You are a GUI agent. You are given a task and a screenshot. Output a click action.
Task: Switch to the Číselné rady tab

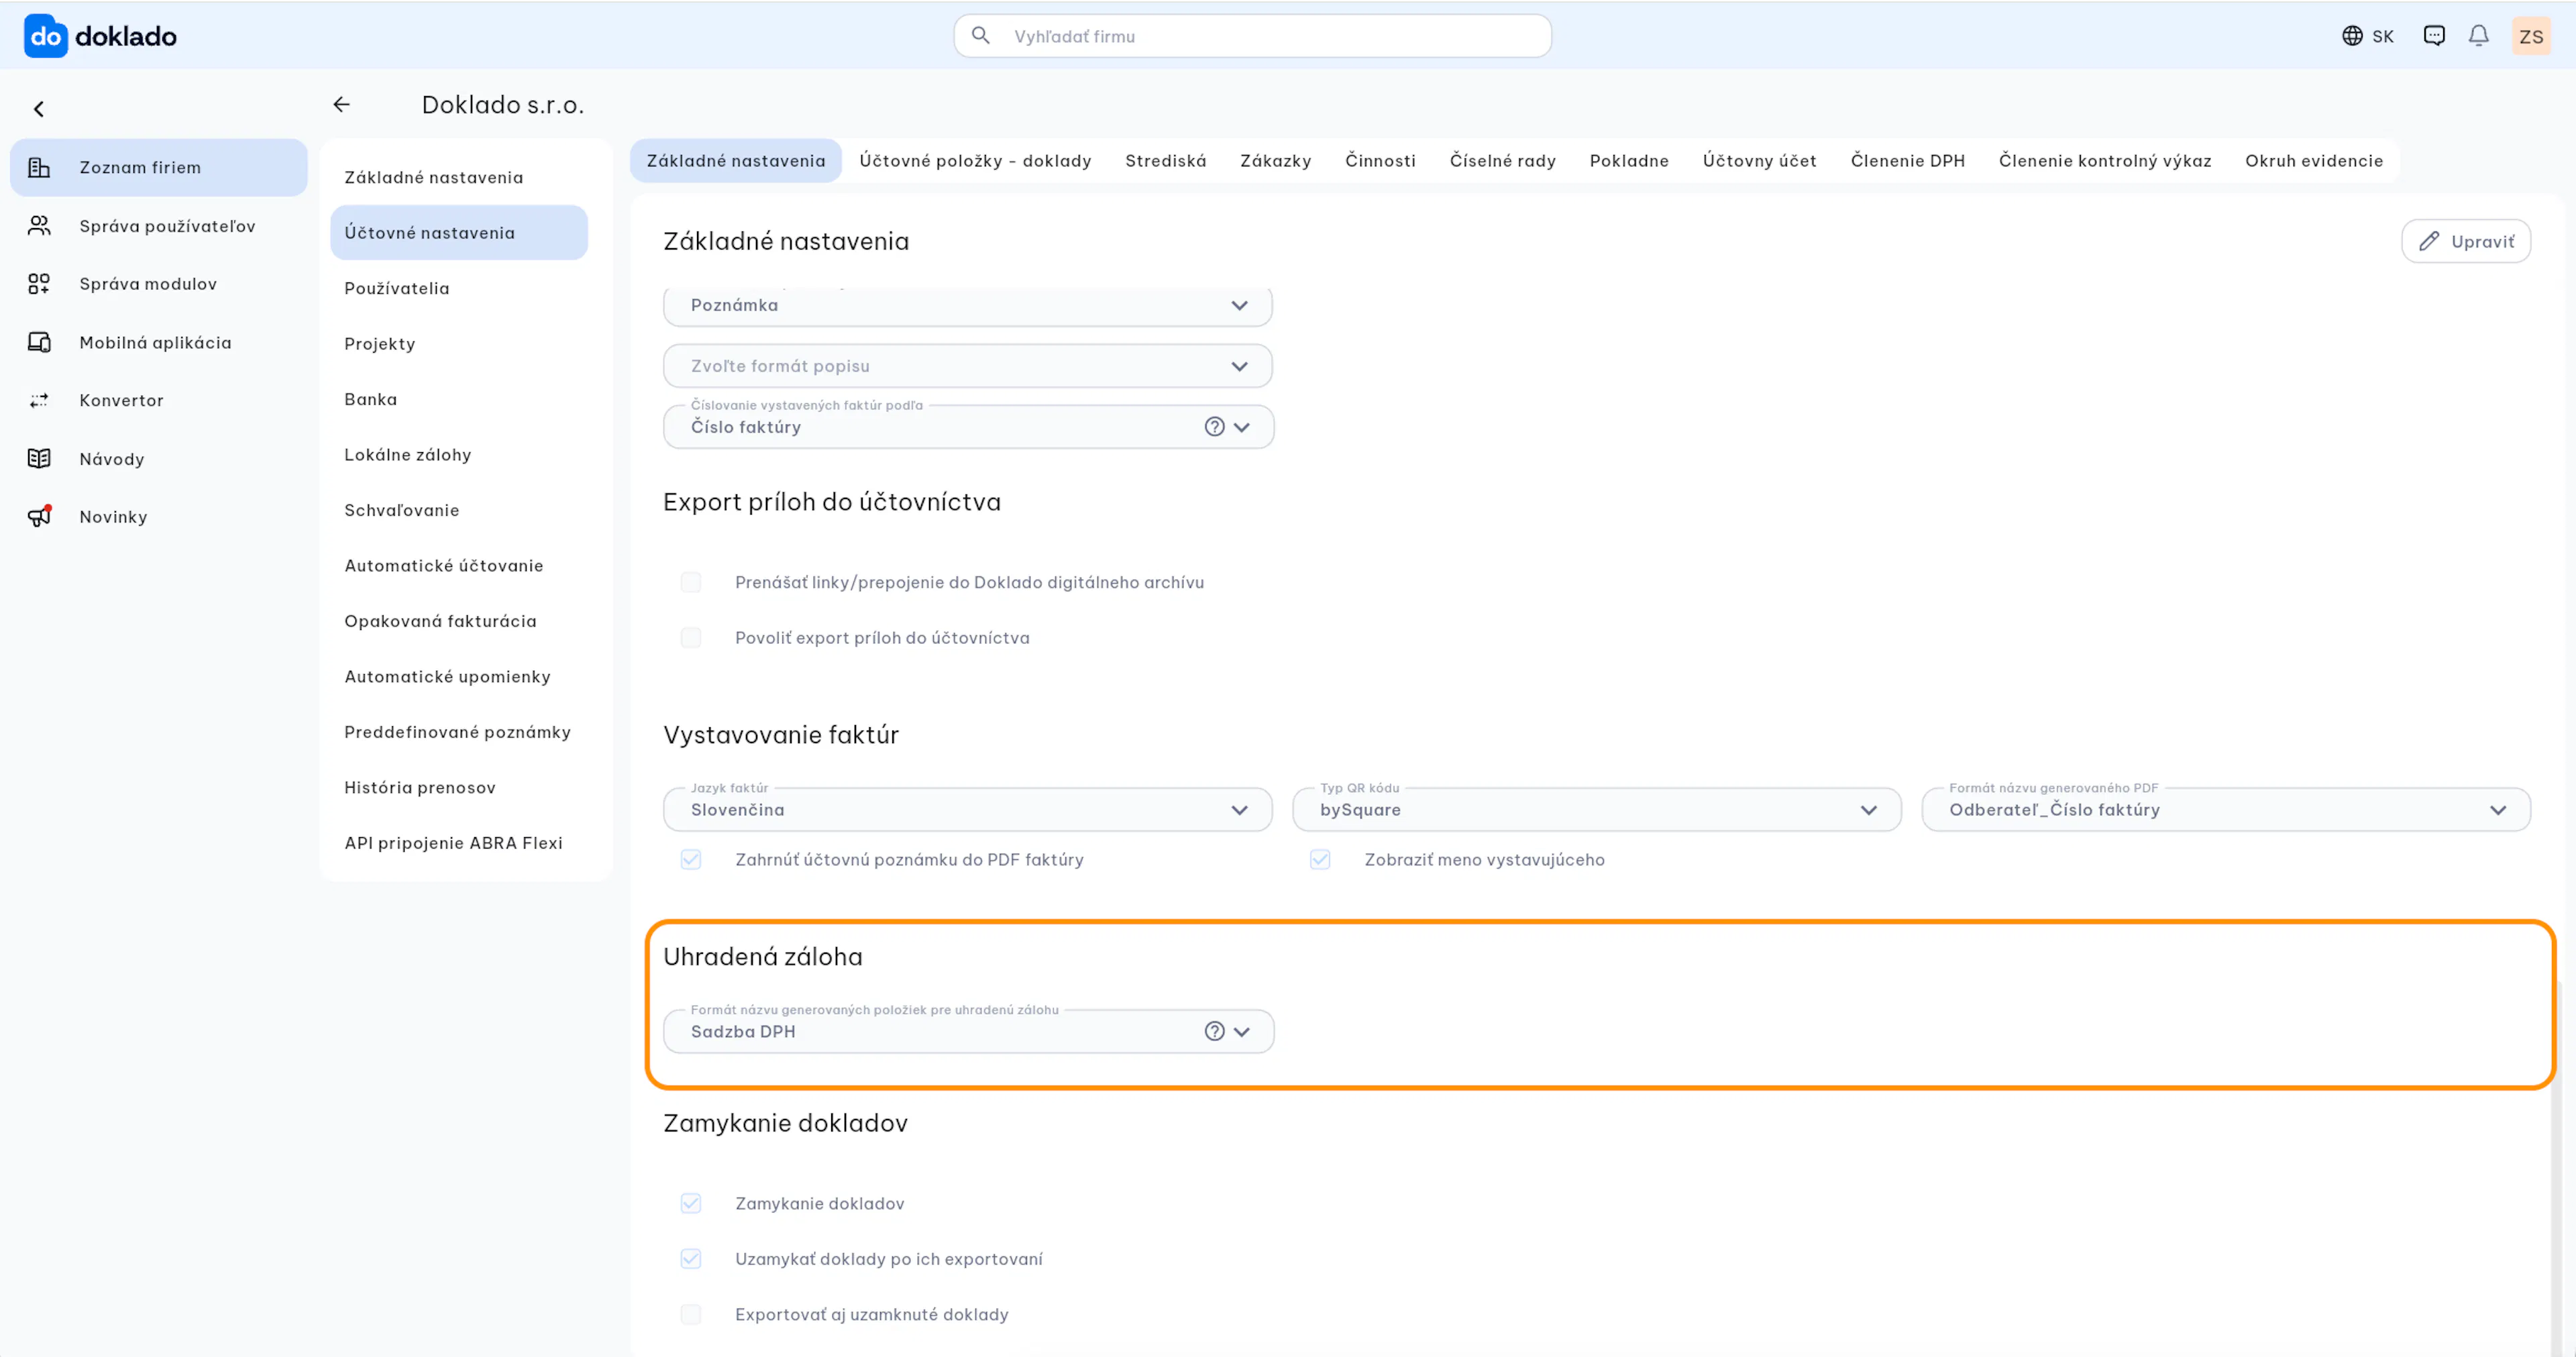click(x=1502, y=161)
